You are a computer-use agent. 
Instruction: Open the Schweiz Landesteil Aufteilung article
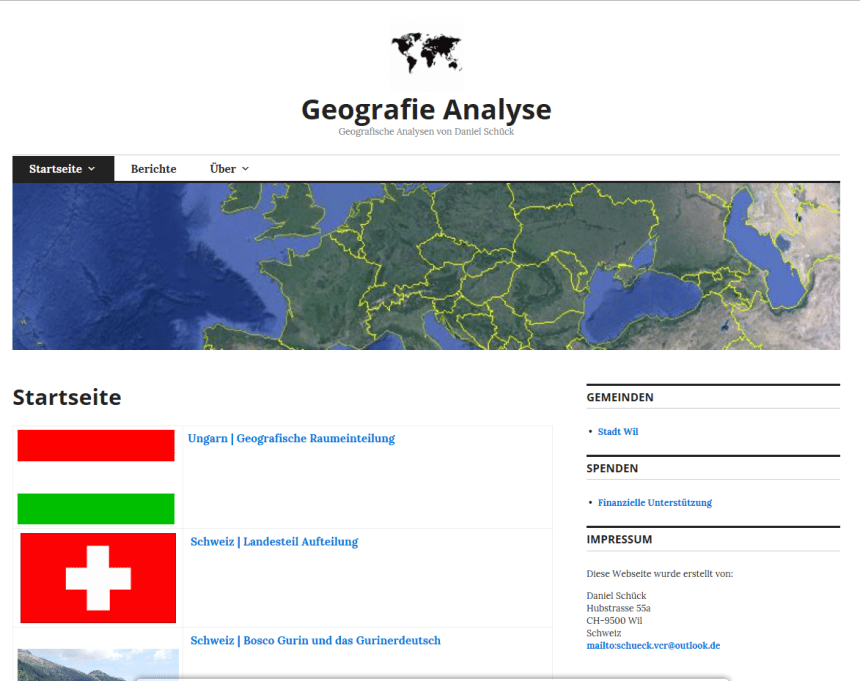pyautogui.click(x=275, y=541)
